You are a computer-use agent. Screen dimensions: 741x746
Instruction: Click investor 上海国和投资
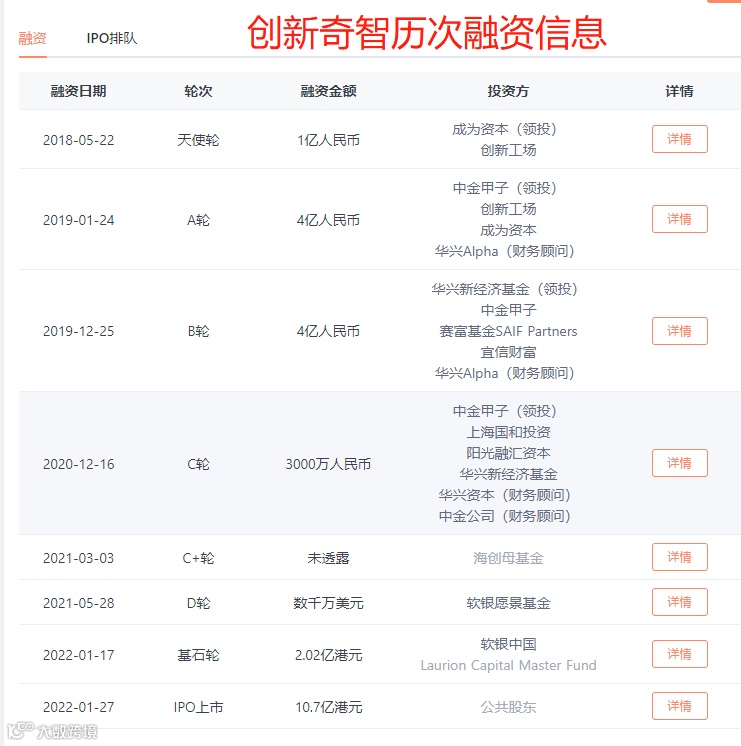[508, 432]
